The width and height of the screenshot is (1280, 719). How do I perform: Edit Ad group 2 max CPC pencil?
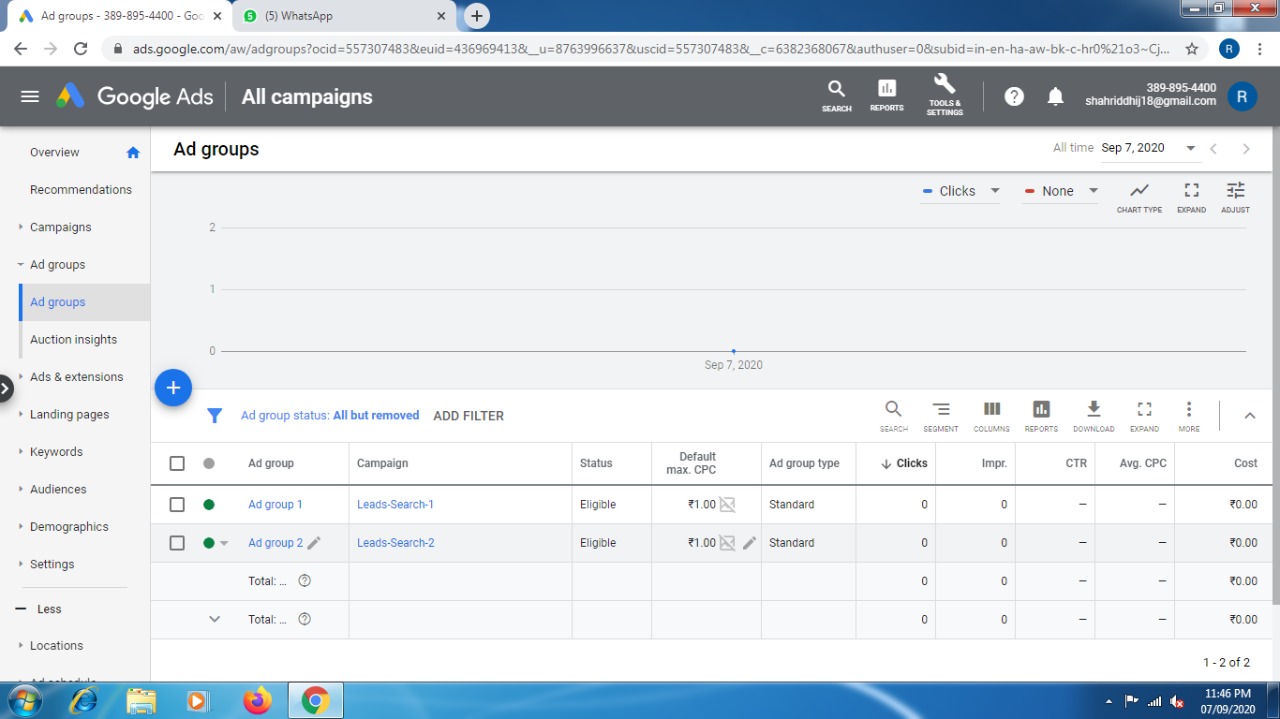point(749,543)
